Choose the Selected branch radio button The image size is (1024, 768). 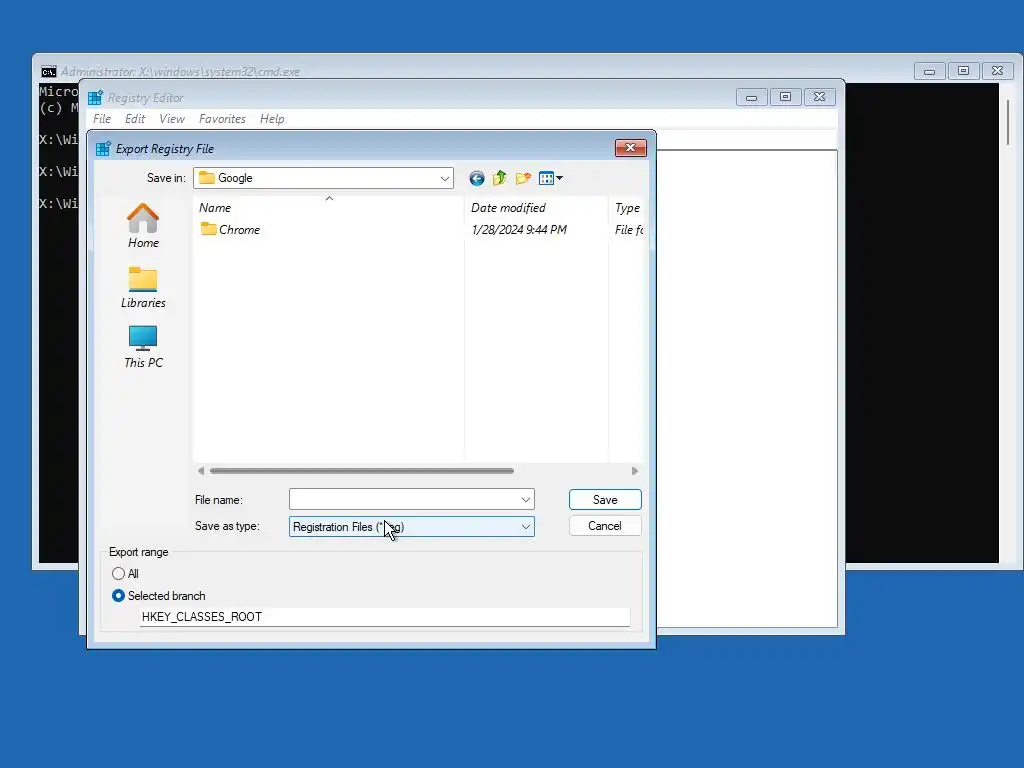[x=118, y=596]
